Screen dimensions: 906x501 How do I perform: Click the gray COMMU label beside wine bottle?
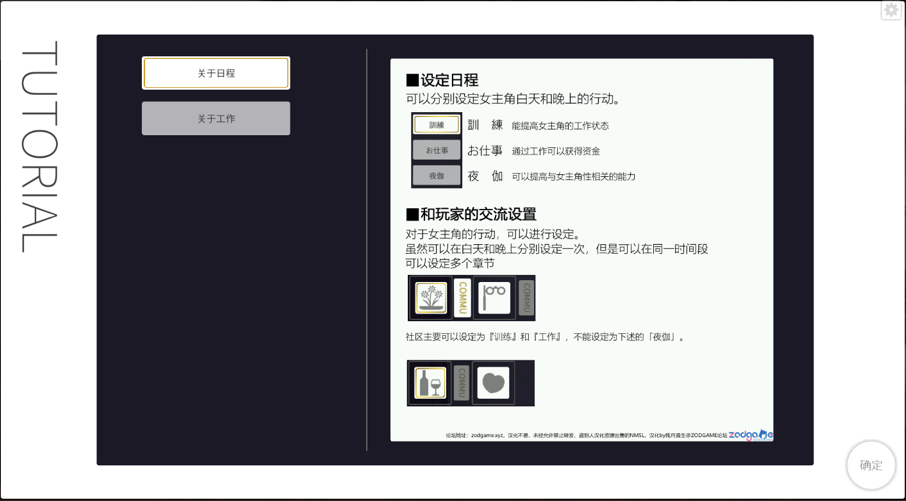(x=461, y=383)
